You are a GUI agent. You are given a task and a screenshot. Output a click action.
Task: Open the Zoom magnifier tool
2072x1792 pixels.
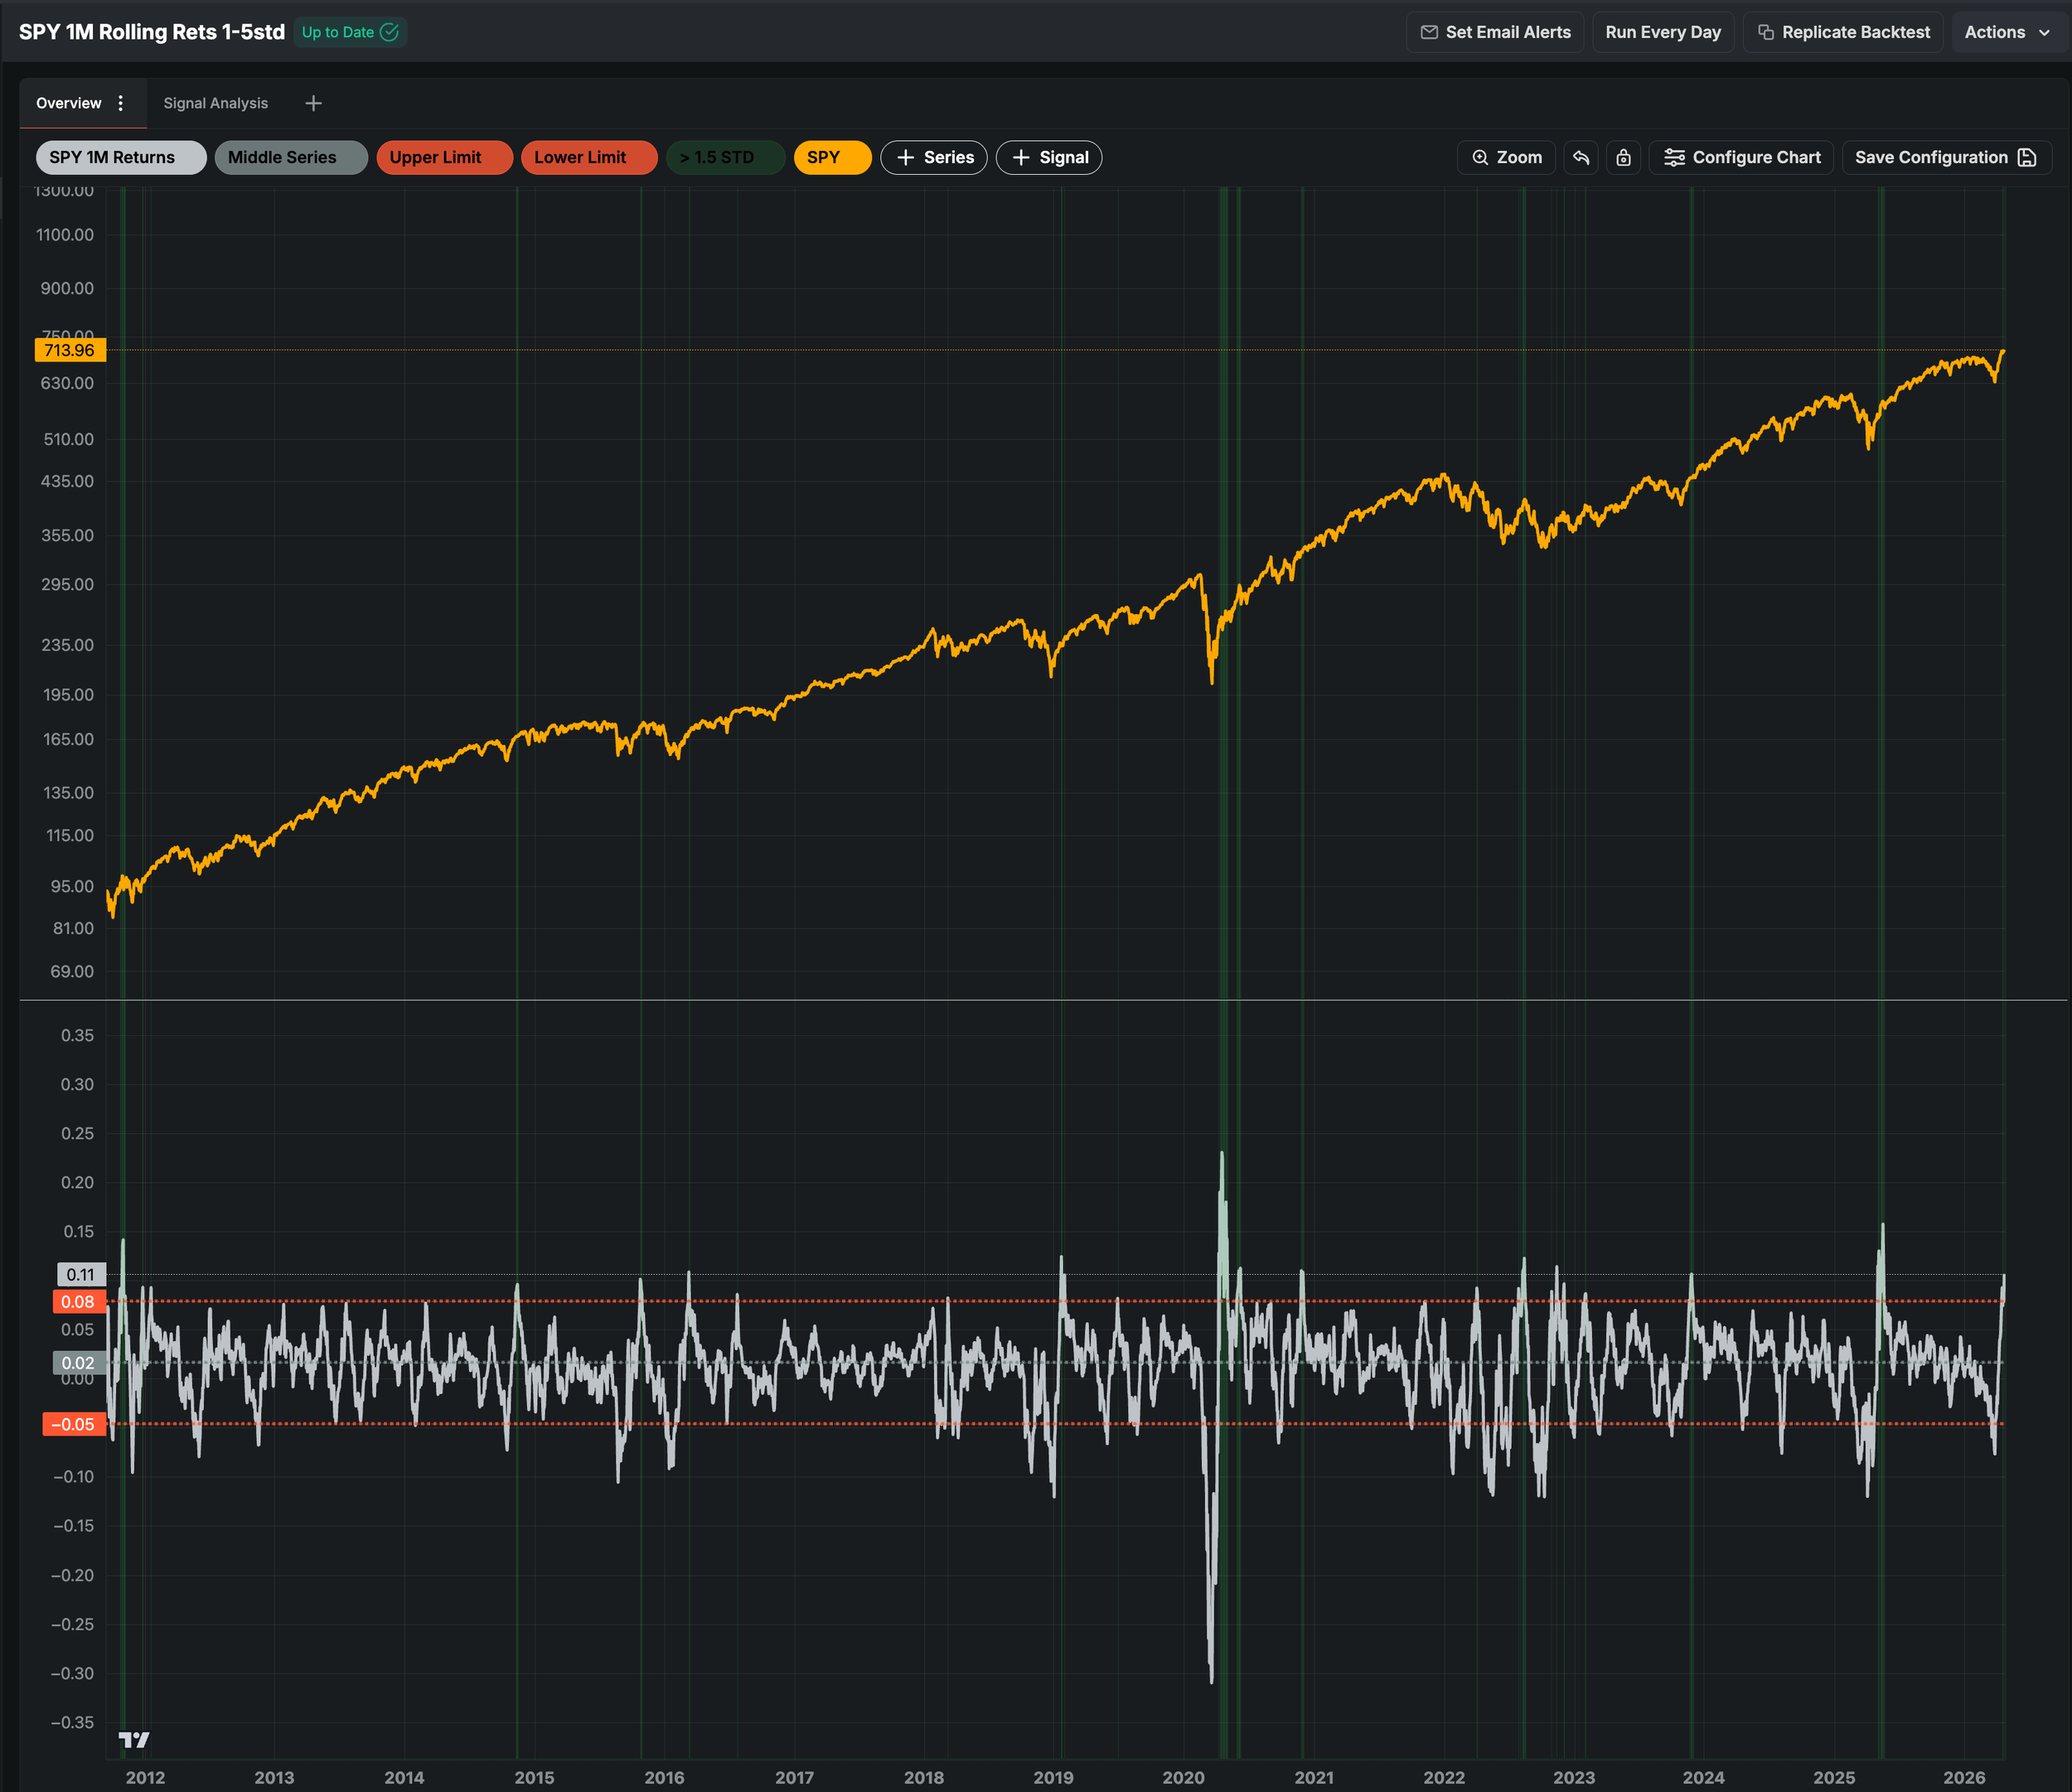coord(1506,158)
